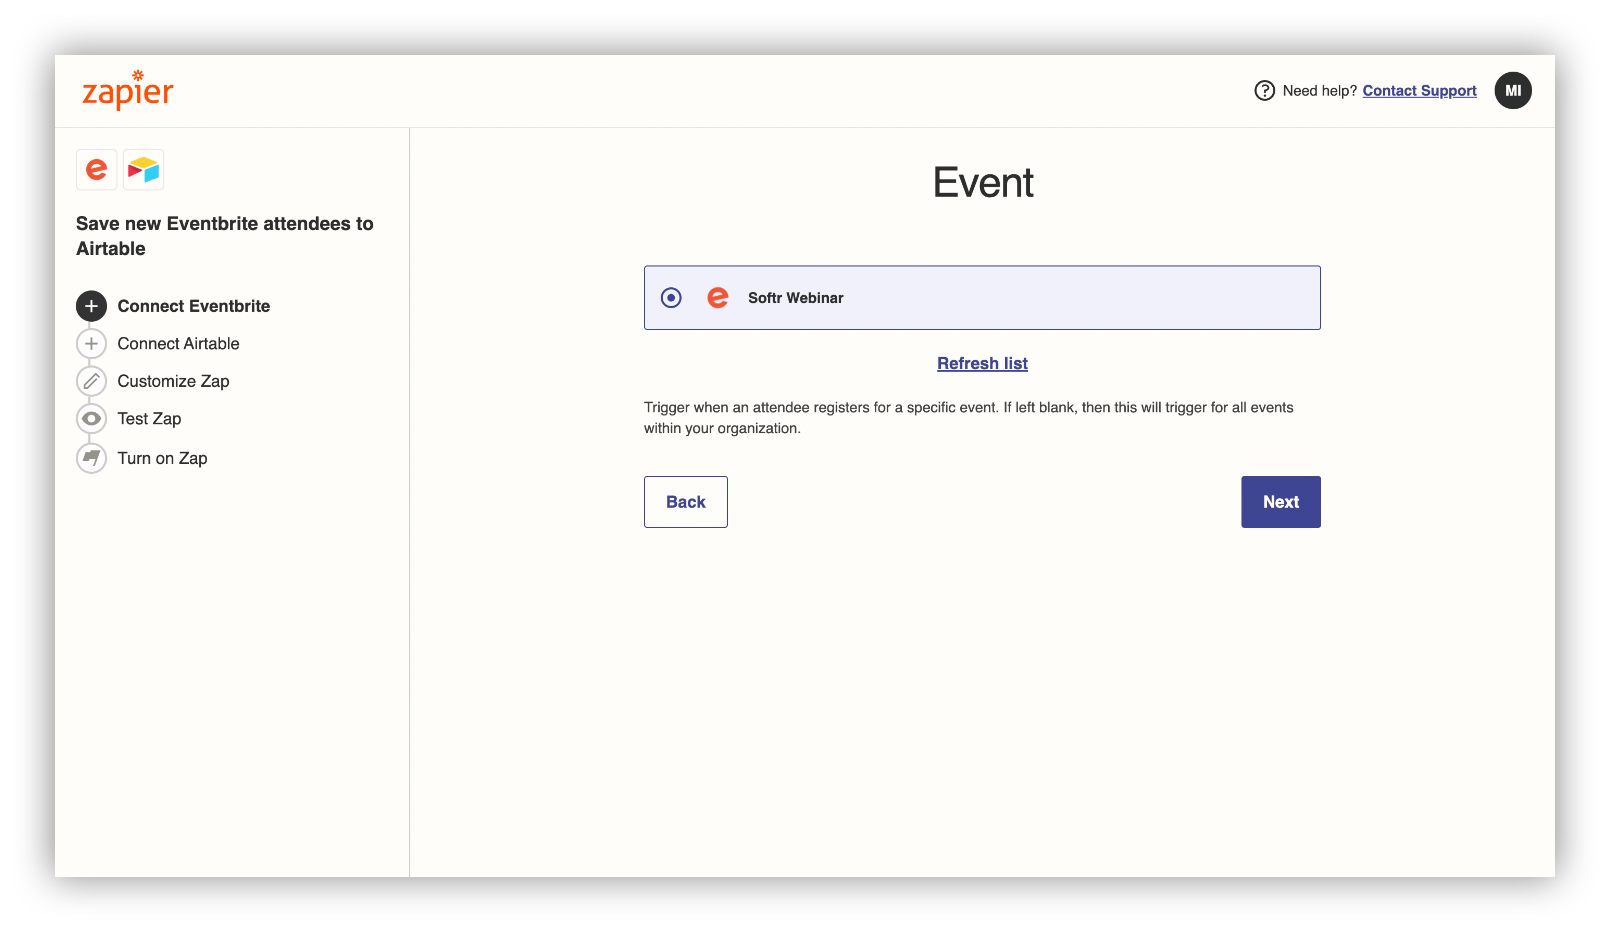Click the Eventbrite app icon in sidebar

coord(97,170)
